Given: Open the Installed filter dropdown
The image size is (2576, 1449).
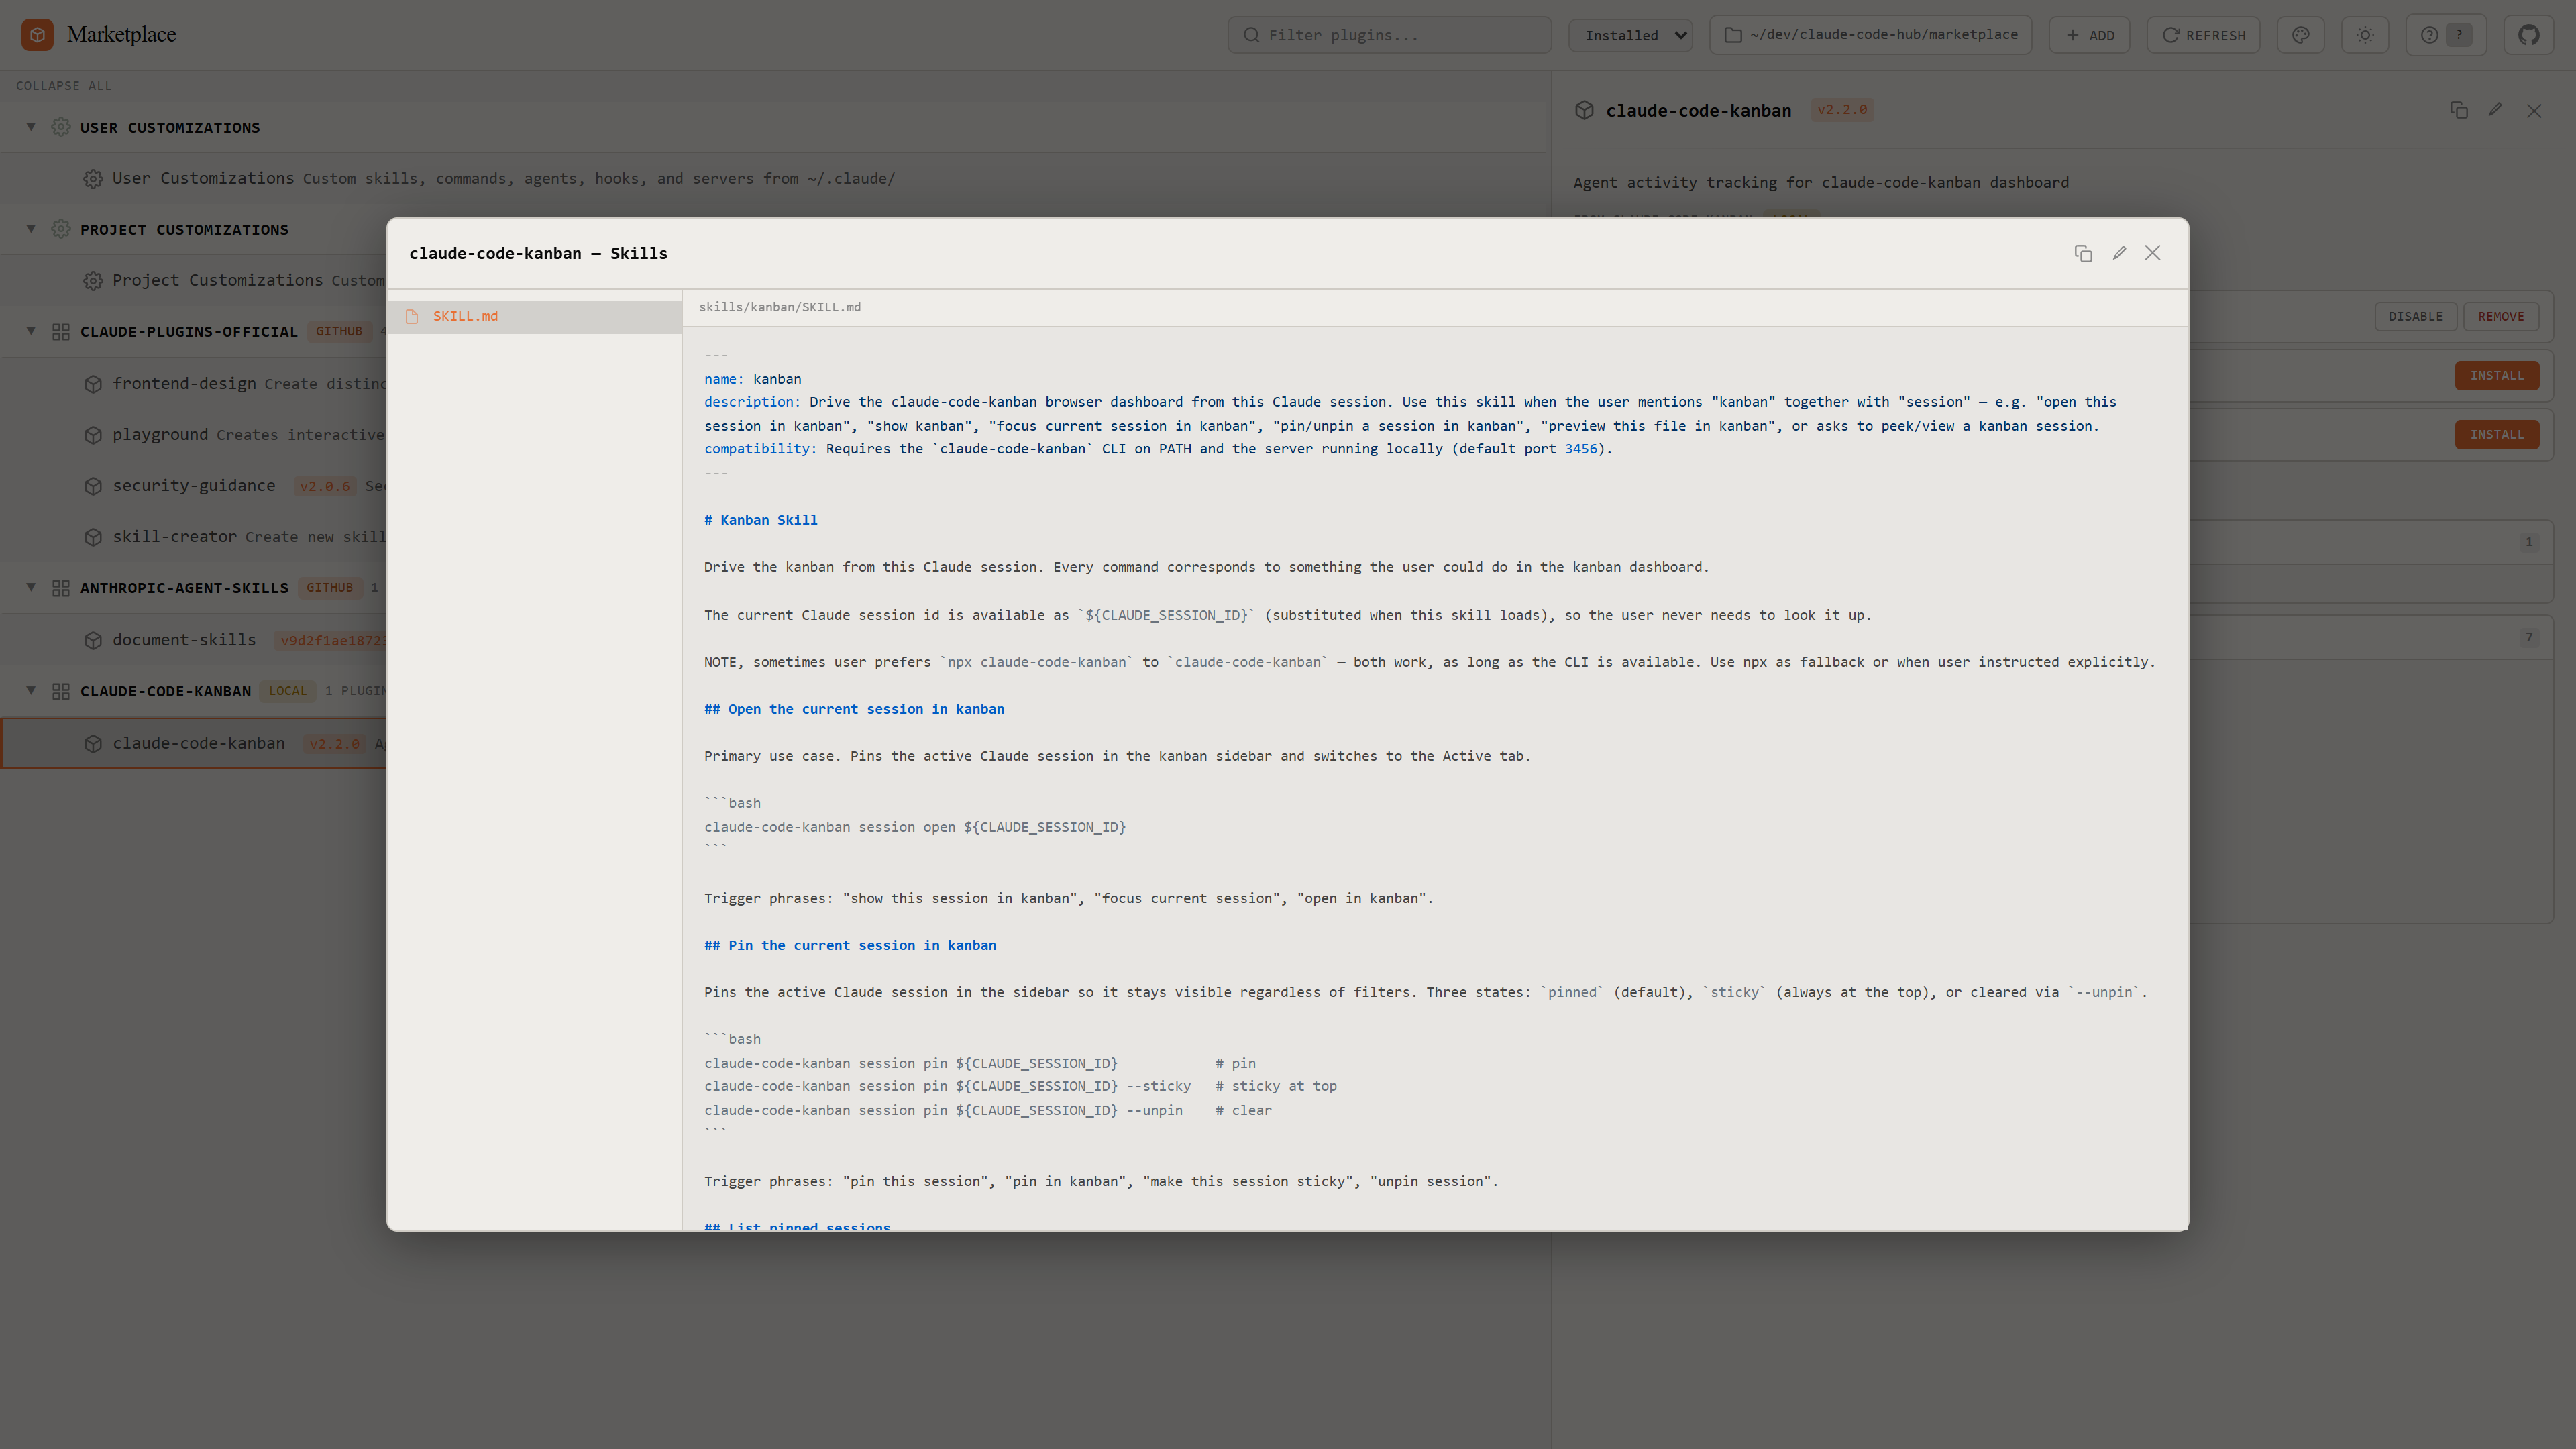Looking at the screenshot, I should tap(1631, 35).
